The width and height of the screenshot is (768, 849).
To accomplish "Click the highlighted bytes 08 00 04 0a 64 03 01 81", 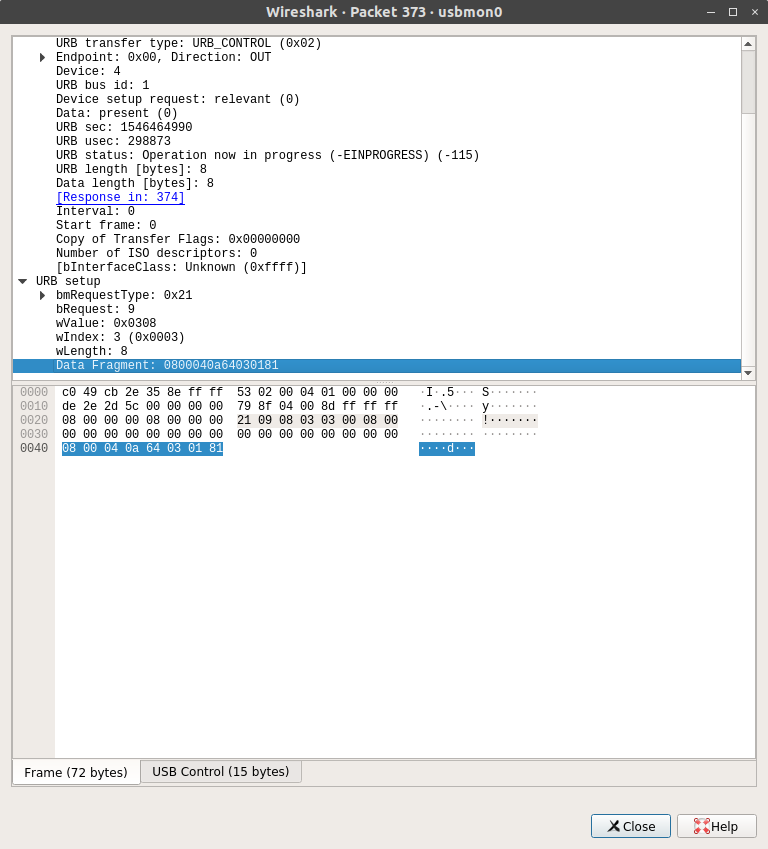I will pyautogui.click(x=142, y=448).
